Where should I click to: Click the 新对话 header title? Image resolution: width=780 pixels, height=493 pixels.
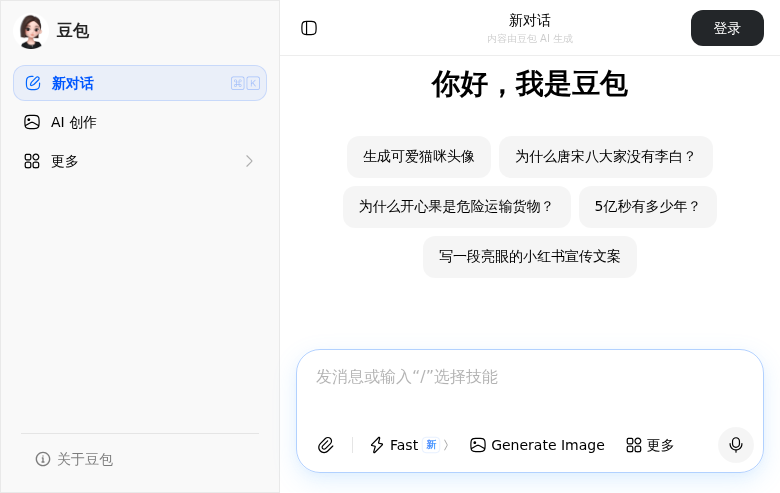[x=530, y=20]
